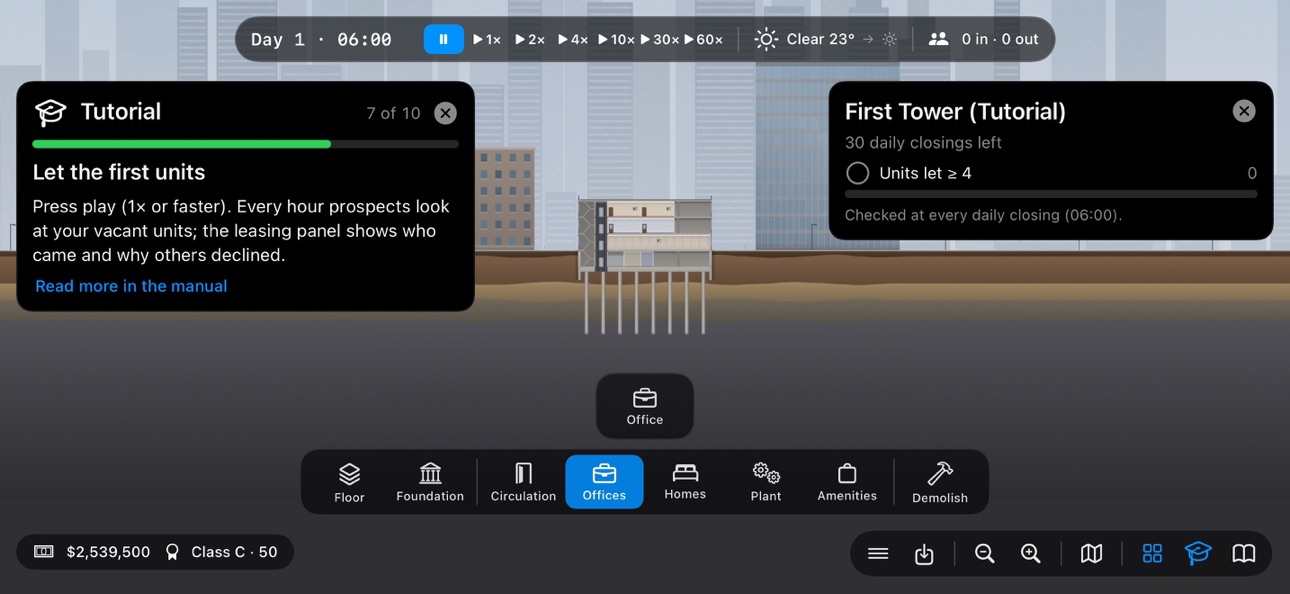1290x594 pixels.
Task: Select the Offices build category
Action: (604, 482)
